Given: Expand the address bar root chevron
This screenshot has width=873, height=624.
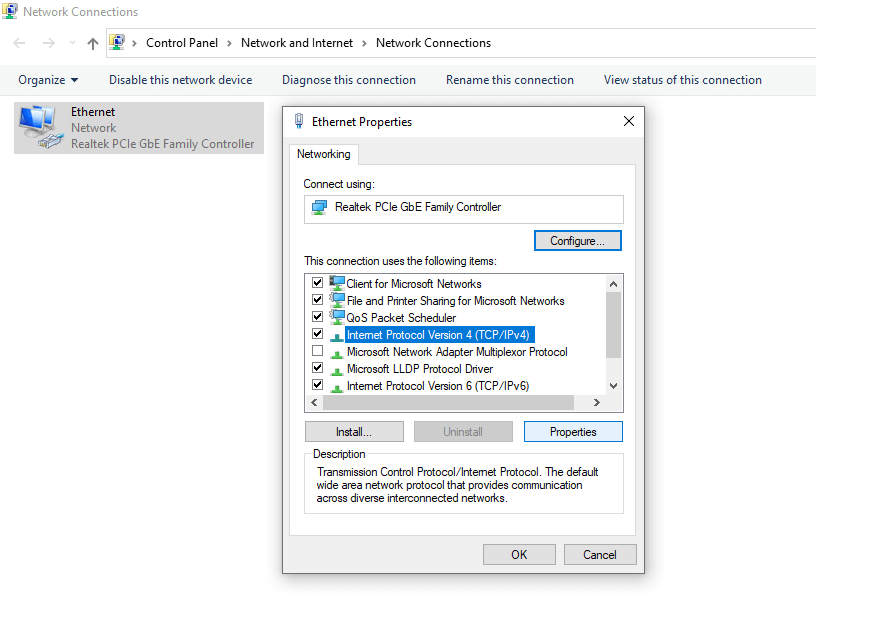Looking at the screenshot, I should pos(134,43).
